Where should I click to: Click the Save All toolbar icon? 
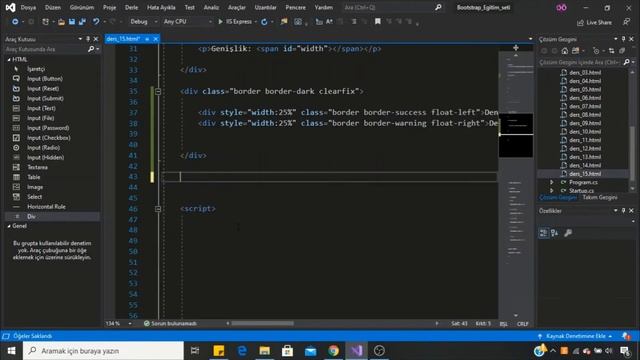(82, 22)
